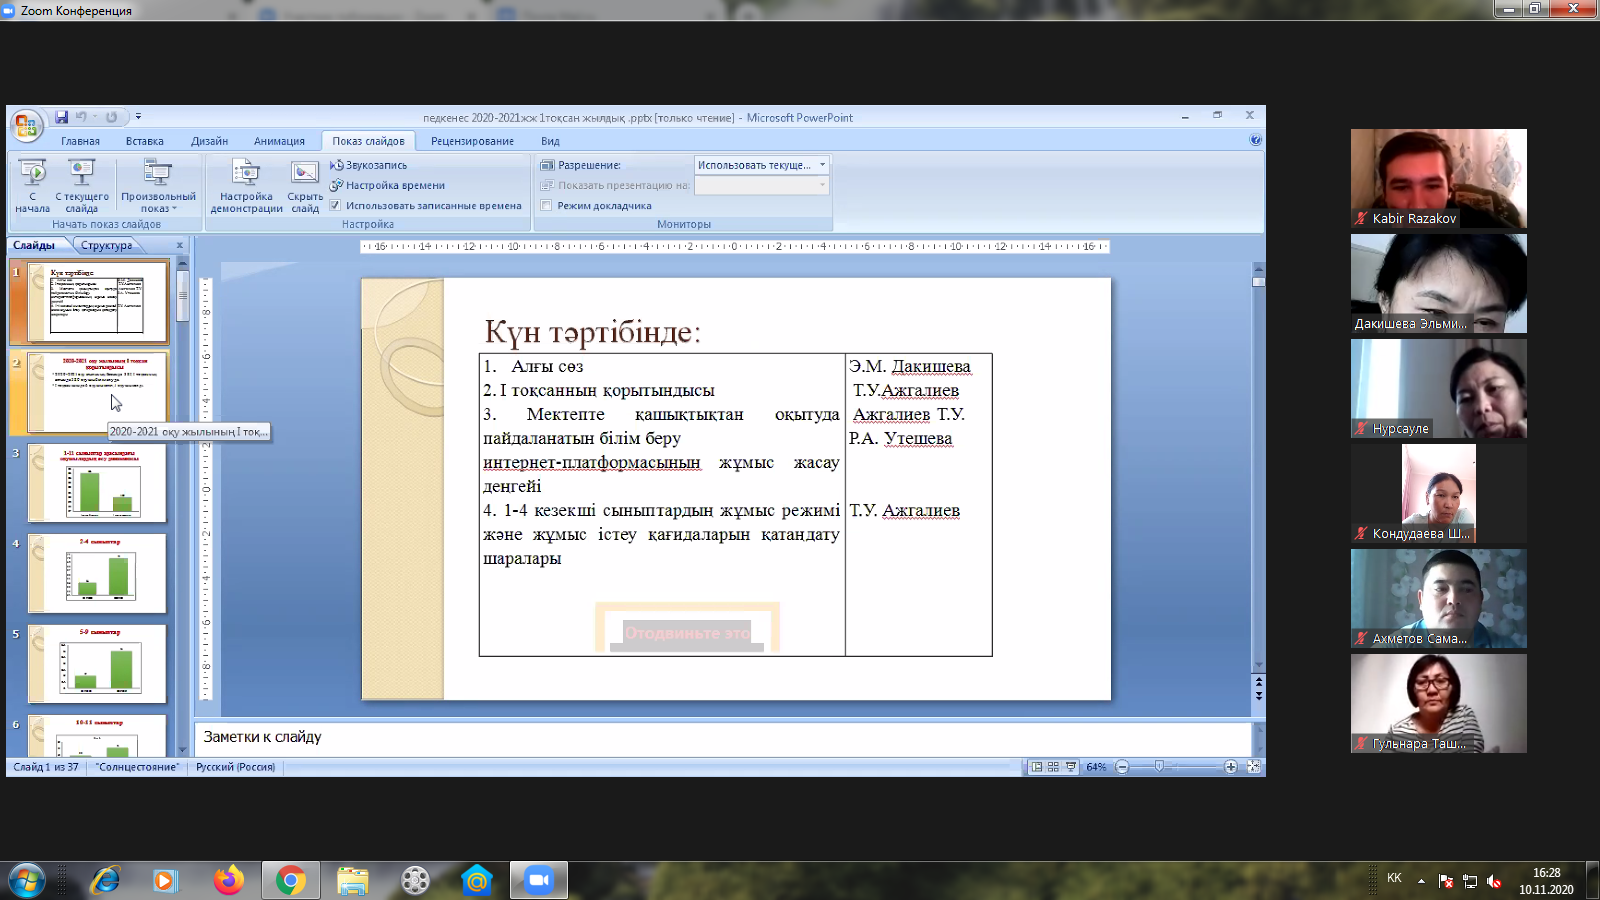This screenshot has height=900, width=1600.
Task: Select slide 3 thumbnail with chart
Action: tap(98, 484)
